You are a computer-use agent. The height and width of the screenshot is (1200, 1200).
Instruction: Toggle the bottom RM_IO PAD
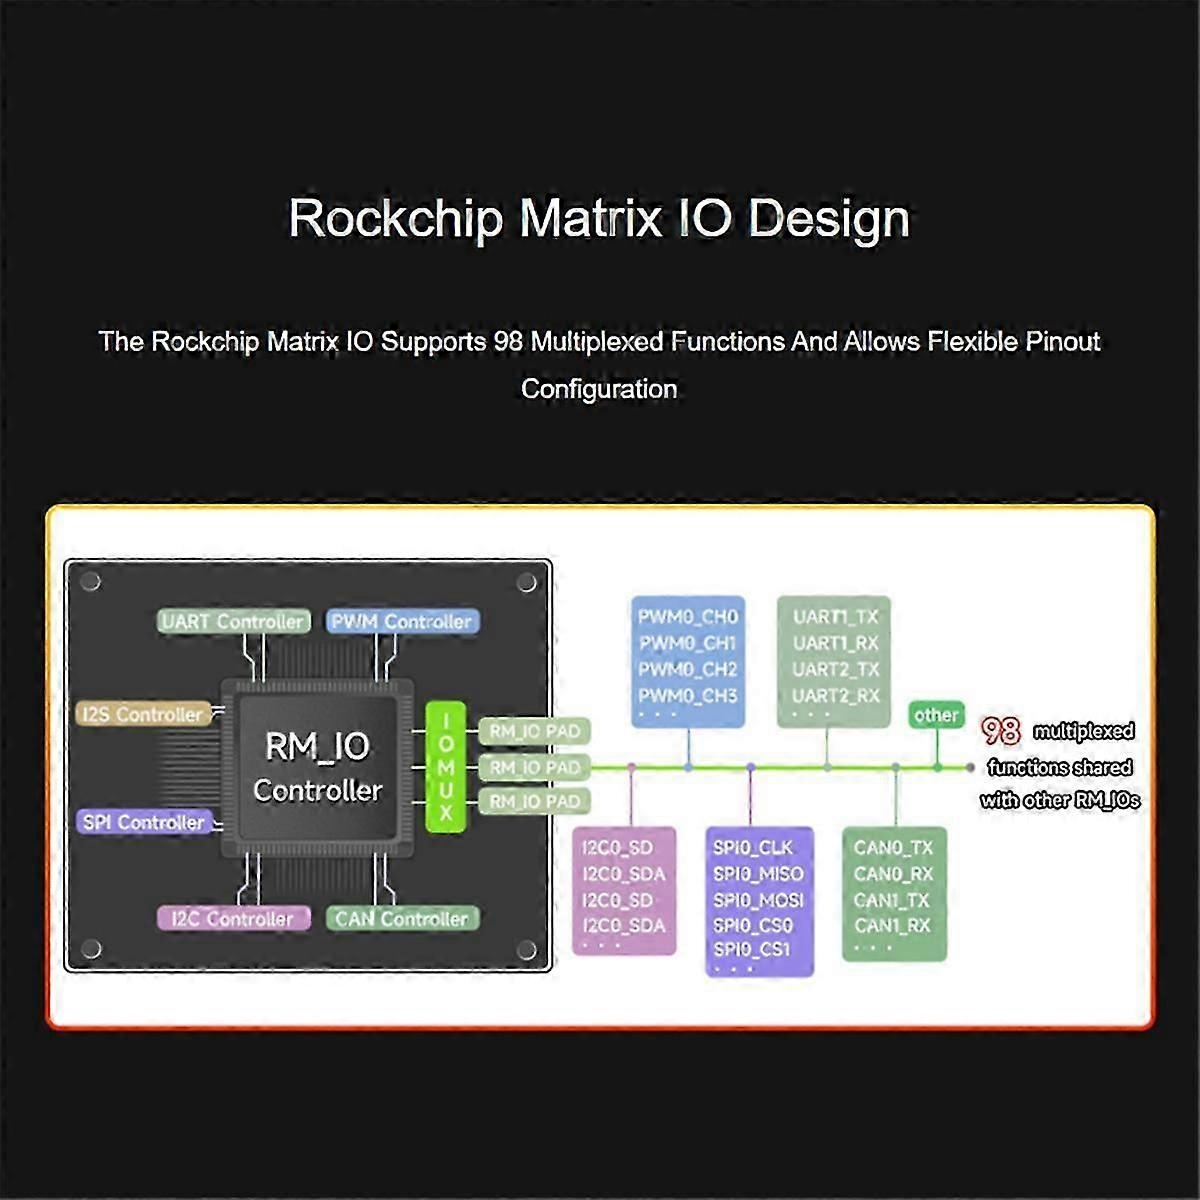tap(534, 801)
